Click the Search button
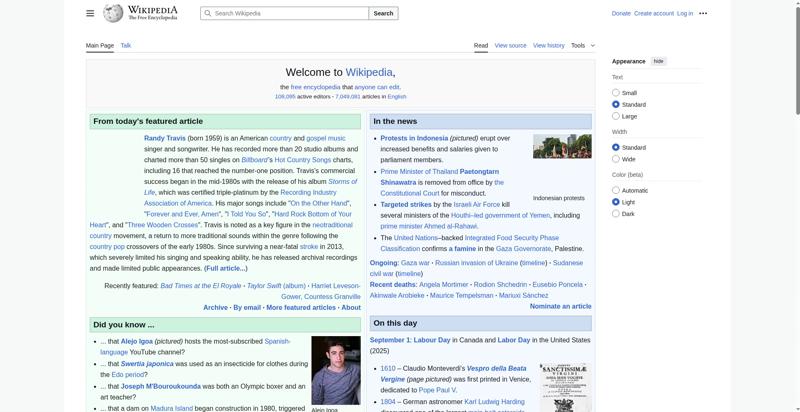 [x=383, y=13]
